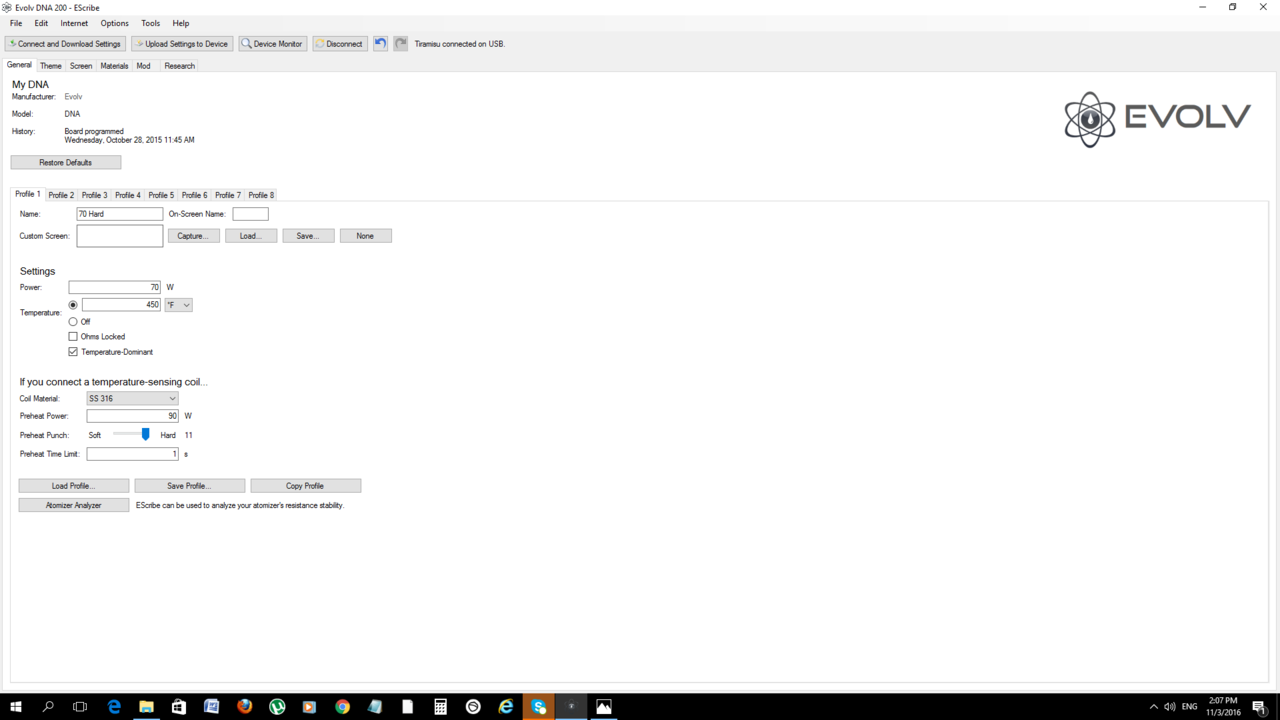
Task: Click Connect and Download Settings
Action: (65, 44)
